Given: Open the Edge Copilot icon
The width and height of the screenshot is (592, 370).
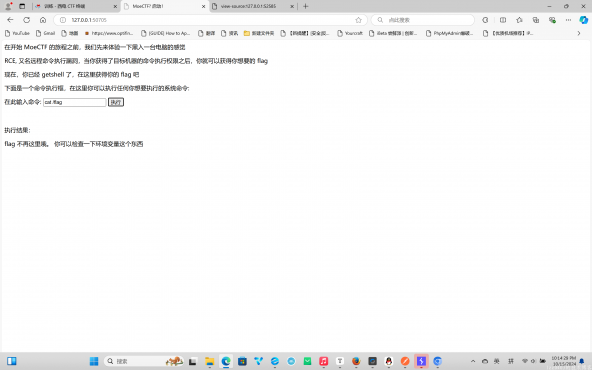Looking at the screenshot, I should pos(584,20).
